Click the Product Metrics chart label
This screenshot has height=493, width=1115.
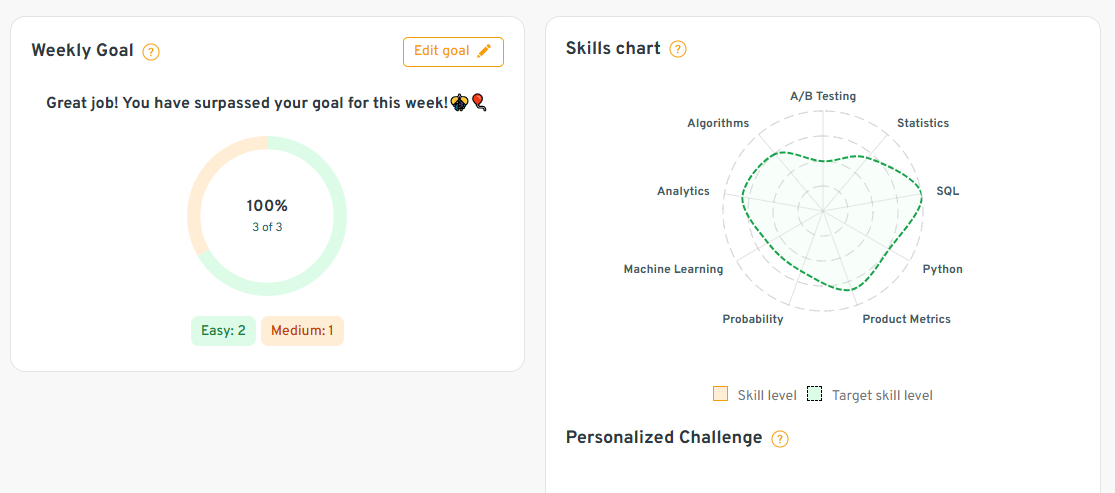[x=906, y=319]
